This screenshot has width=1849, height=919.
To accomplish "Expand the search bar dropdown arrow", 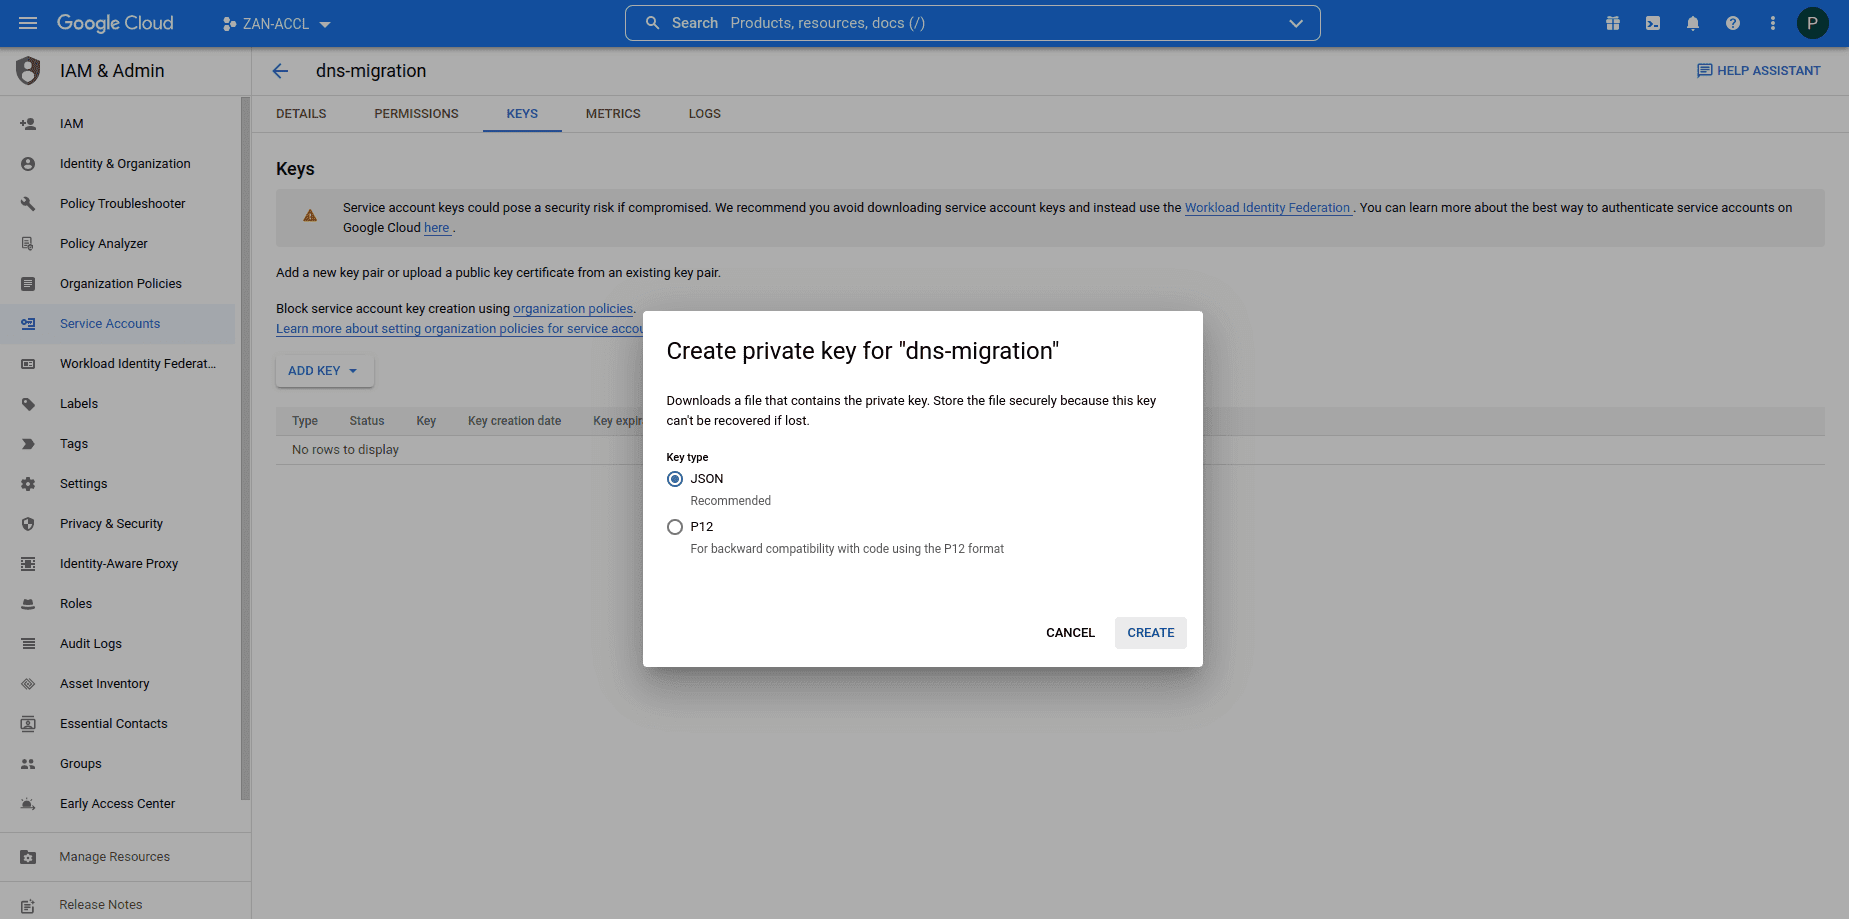I will pos(1296,23).
